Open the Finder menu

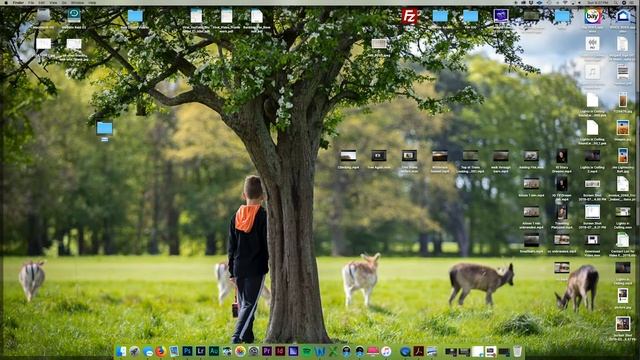(x=18, y=2)
